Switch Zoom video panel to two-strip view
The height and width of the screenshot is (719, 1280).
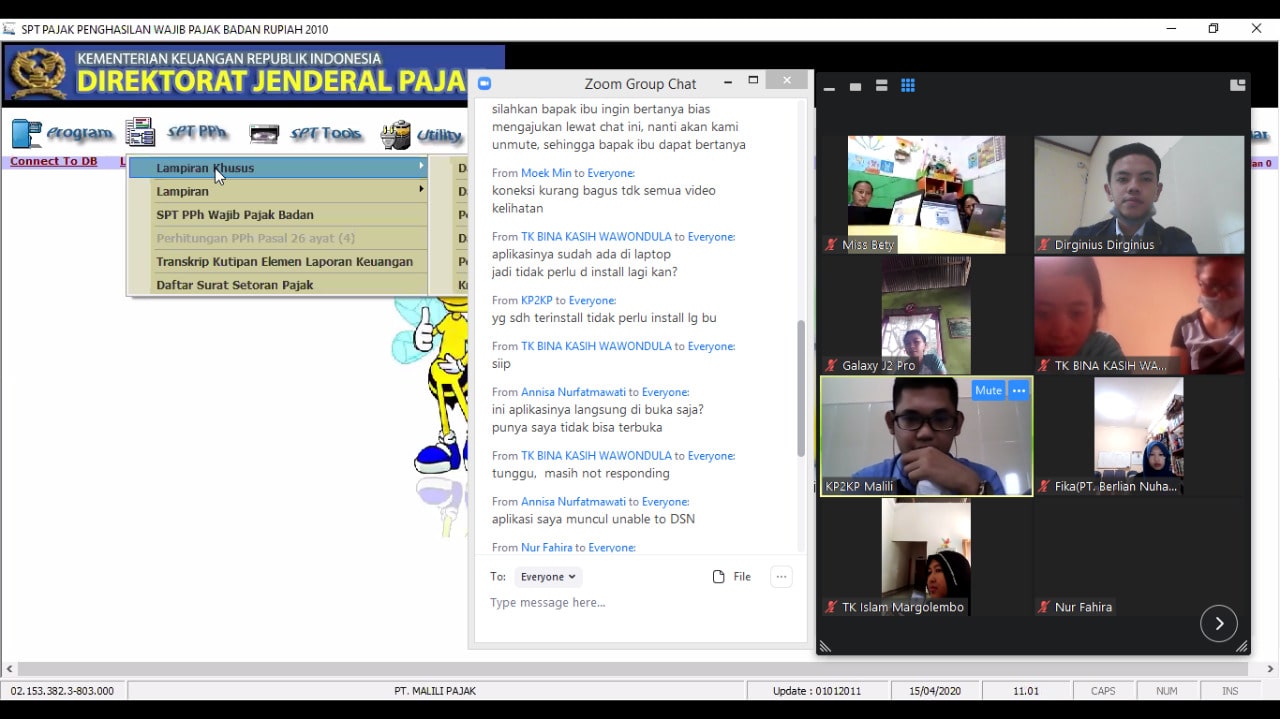[881, 86]
